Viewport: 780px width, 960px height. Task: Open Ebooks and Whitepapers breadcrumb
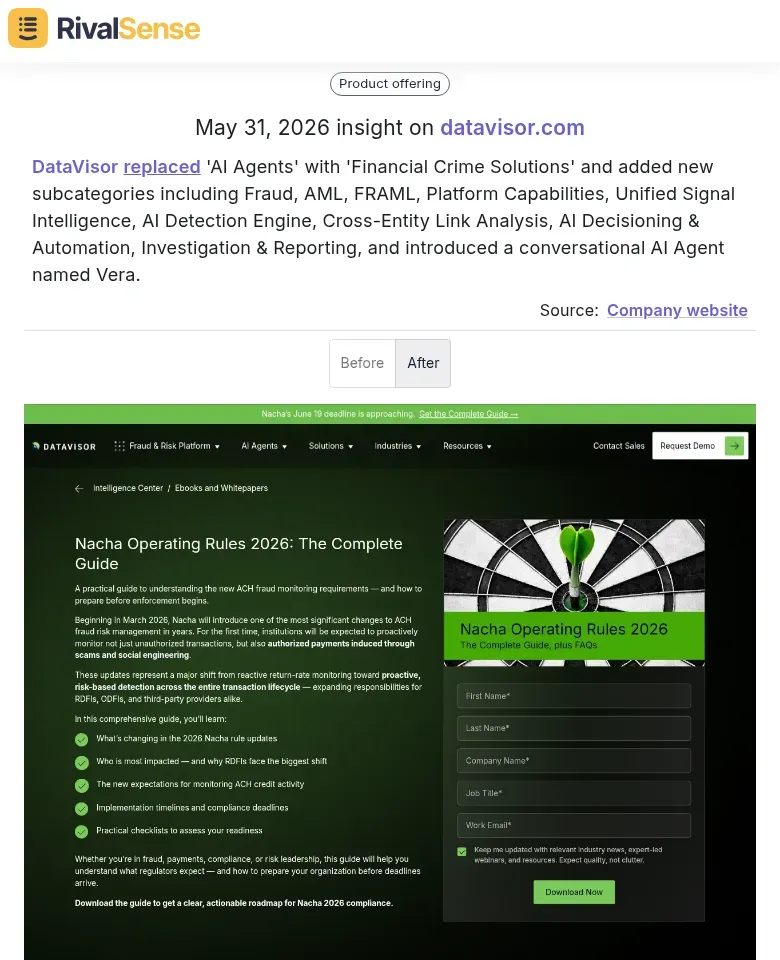click(x=221, y=488)
